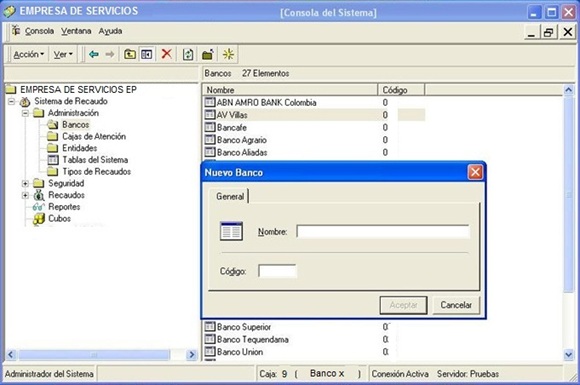Go up one level folder icon
Screen dimensions: 580x385
(129, 54)
